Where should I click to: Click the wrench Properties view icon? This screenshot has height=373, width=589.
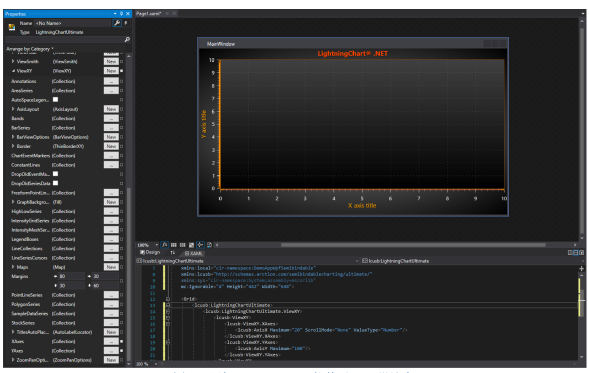tap(117, 23)
